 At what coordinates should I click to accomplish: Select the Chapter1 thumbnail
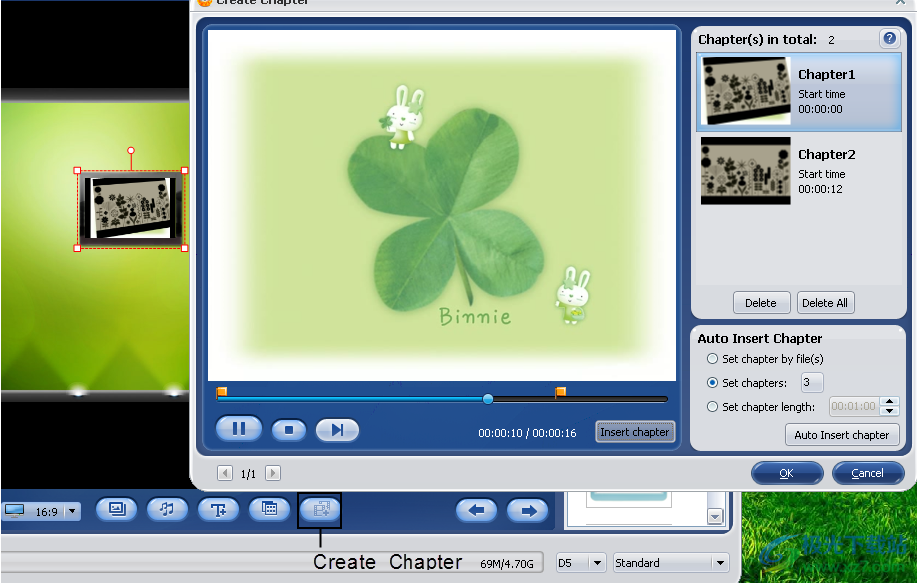746,91
